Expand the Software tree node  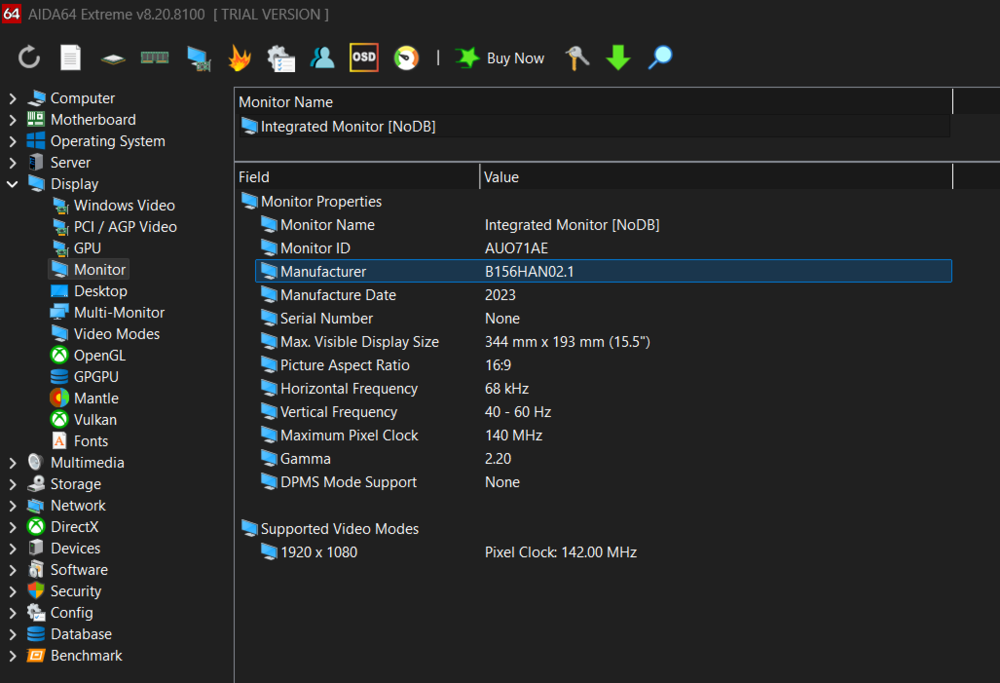click(13, 570)
